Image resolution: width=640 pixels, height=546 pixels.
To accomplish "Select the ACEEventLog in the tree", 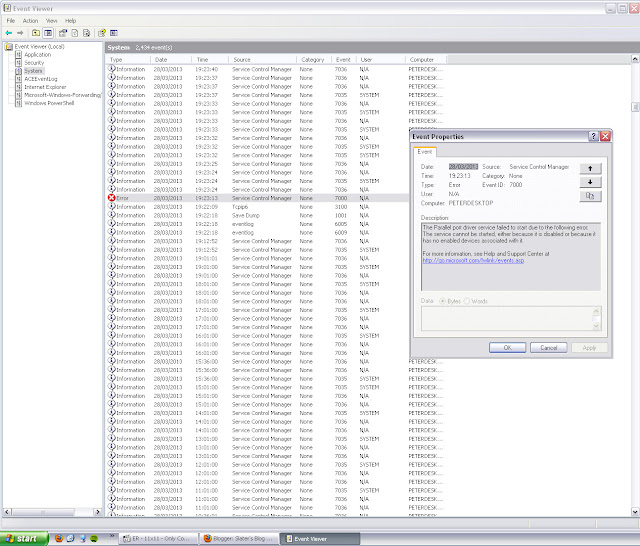I will tap(41, 79).
